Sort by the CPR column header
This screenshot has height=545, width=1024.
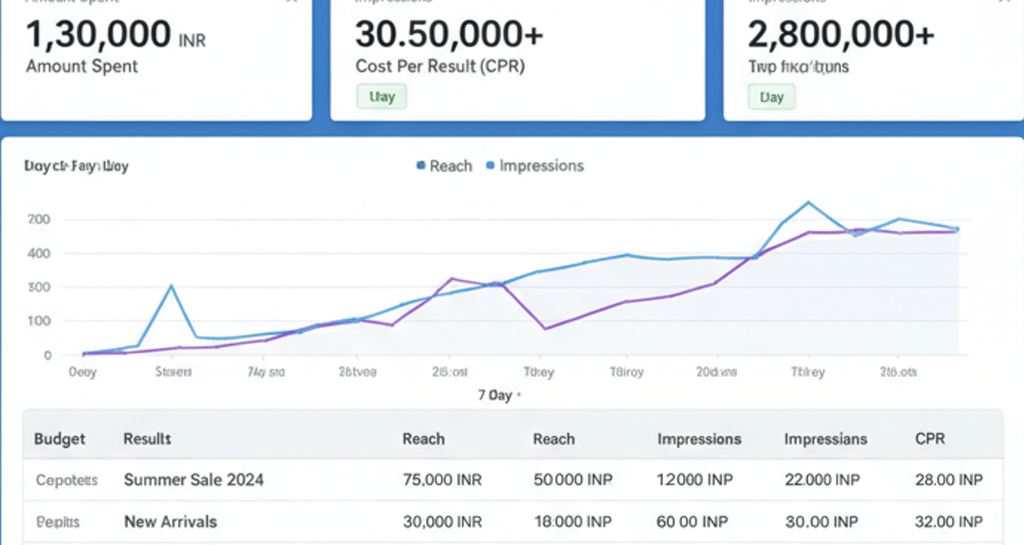click(x=930, y=439)
